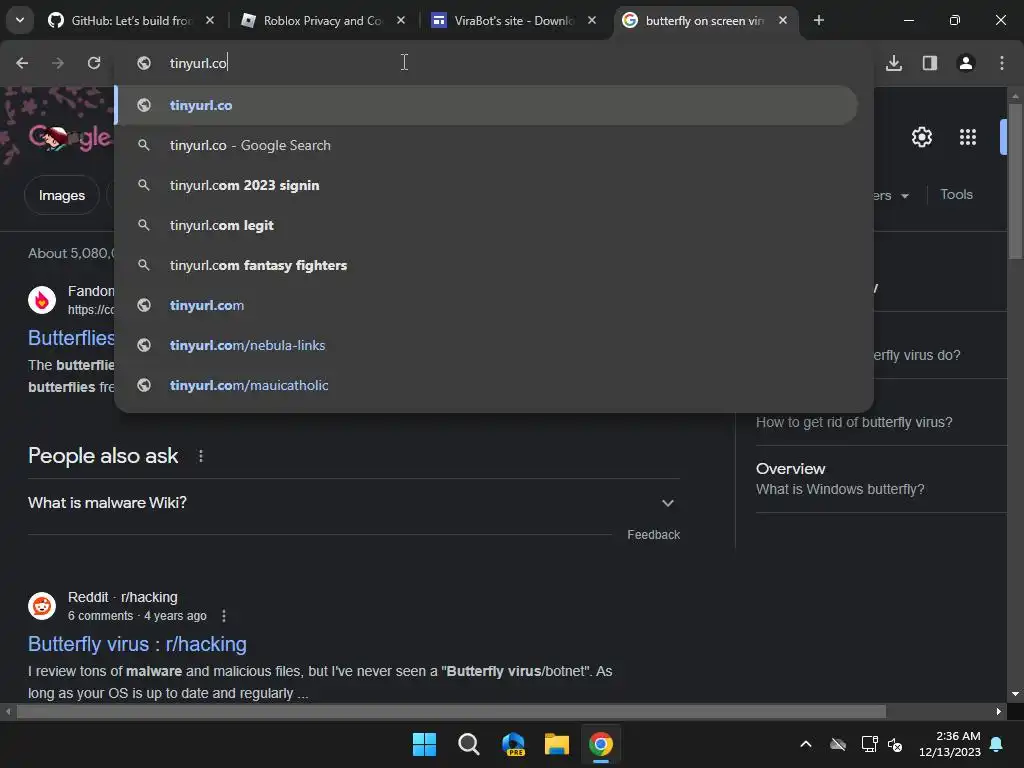Open a new tab with plus button
The width and height of the screenshot is (1024, 768).
(x=818, y=20)
